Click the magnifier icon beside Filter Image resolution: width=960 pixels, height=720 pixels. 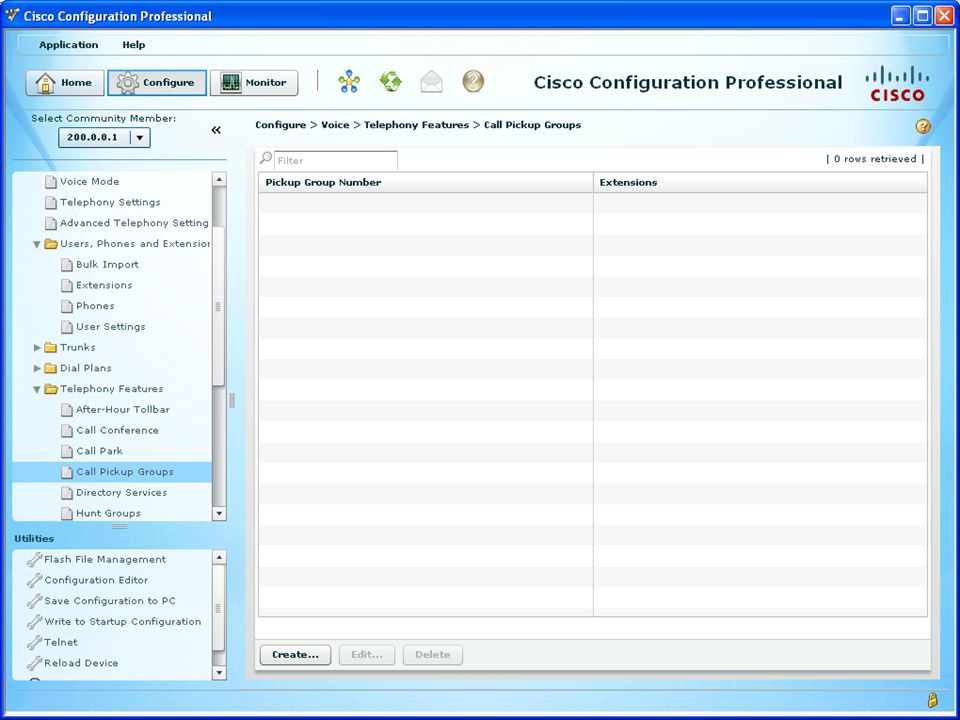click(x=266, y=159)
